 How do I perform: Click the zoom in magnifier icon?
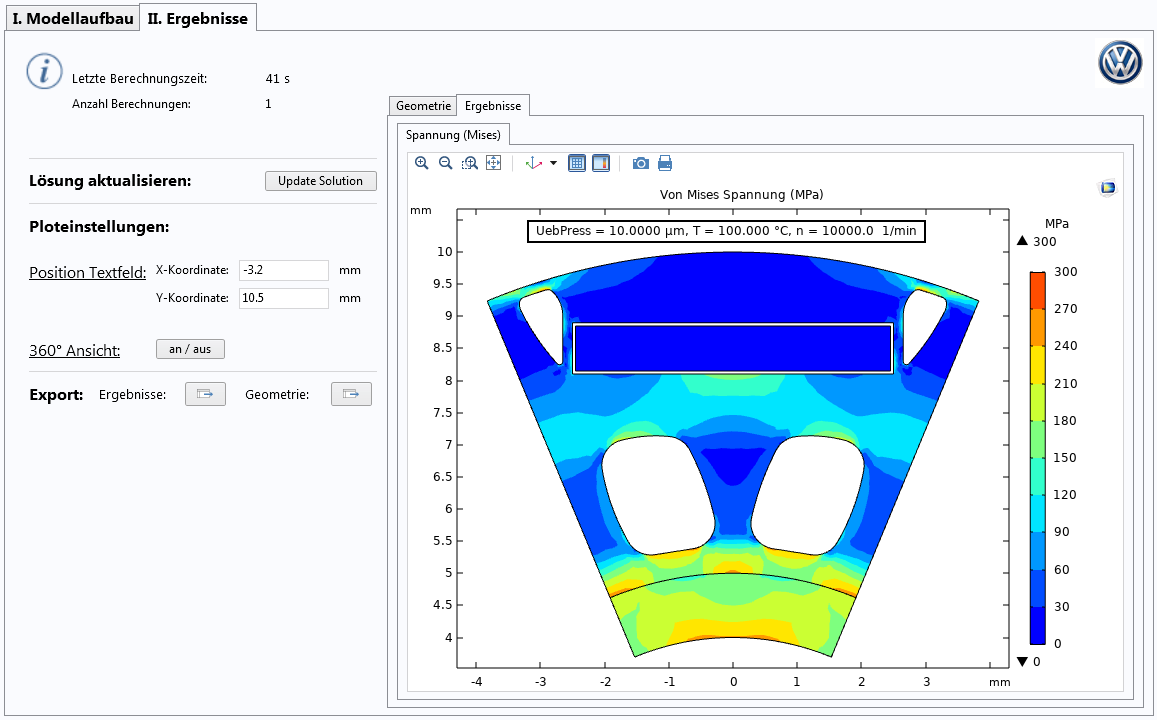421,163
